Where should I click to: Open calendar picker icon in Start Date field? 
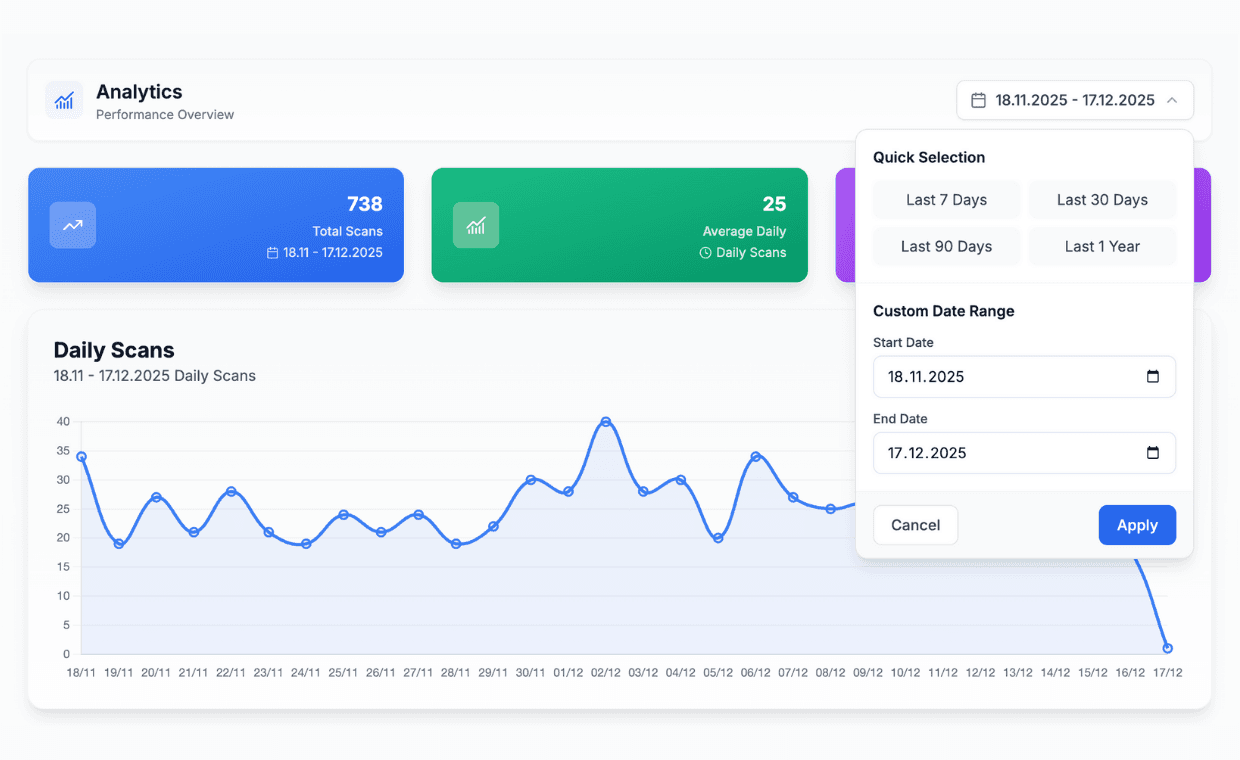point(1152,377)
